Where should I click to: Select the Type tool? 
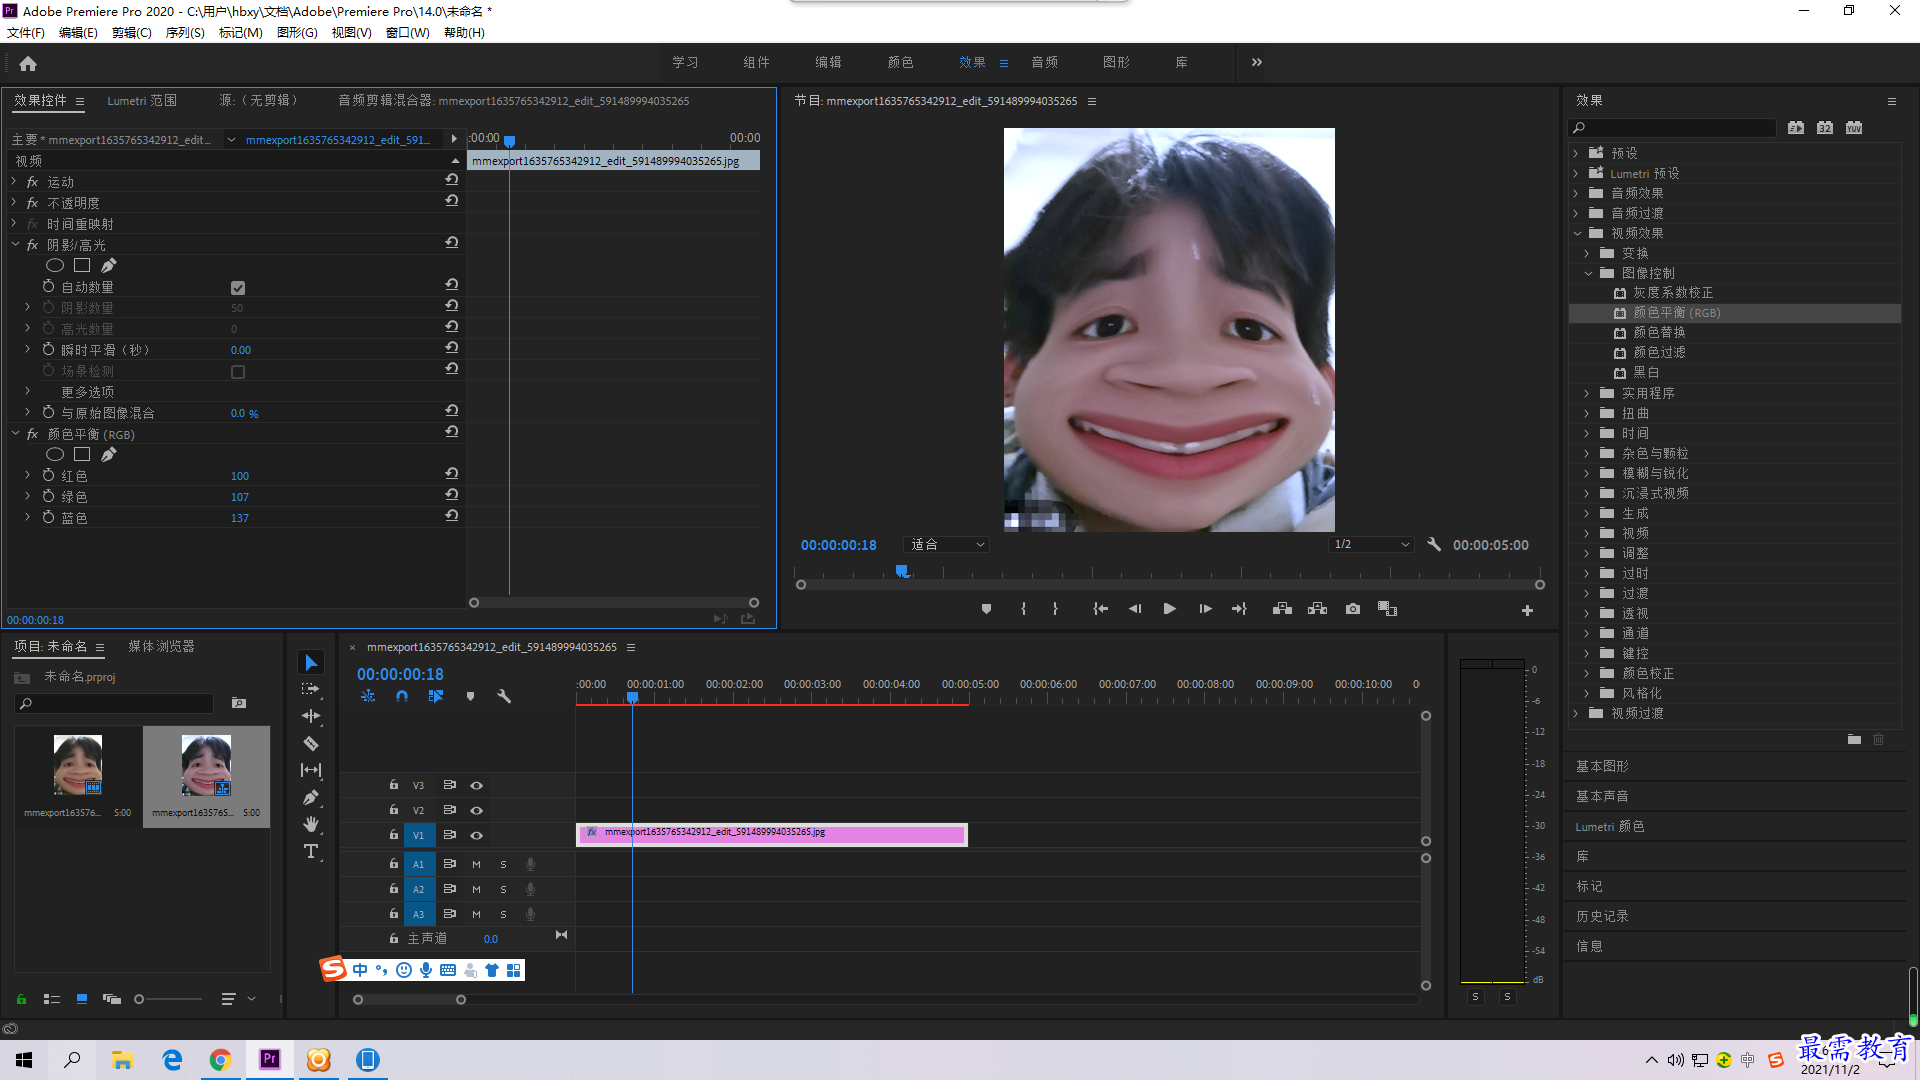(x=311, y=851)
